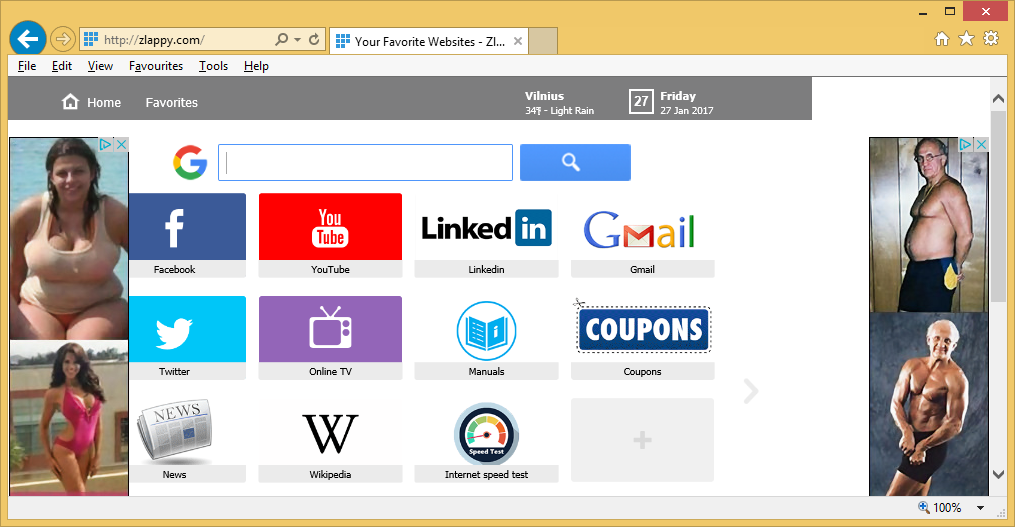The image size is (1015, 527).
Task: Click left ad pink swimsuit image
Action: tap(69, 418)
